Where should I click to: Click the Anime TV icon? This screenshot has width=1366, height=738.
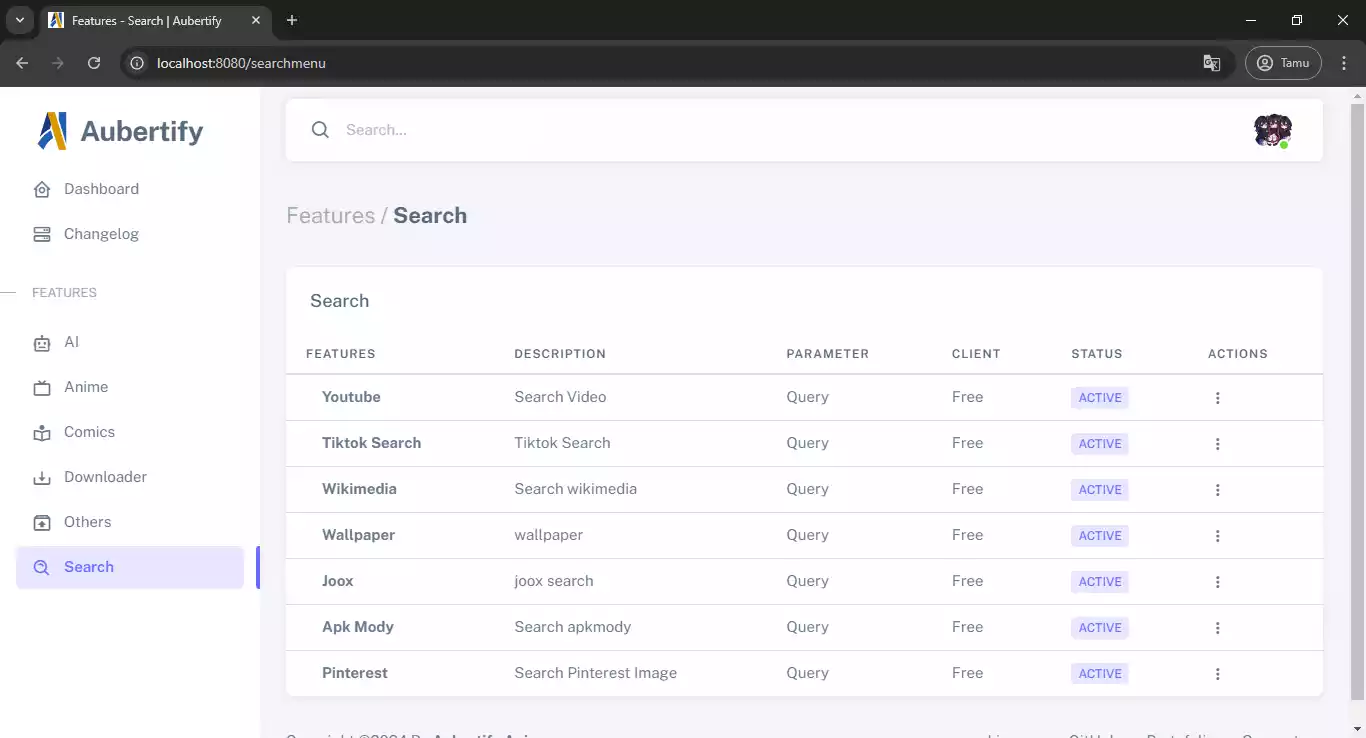tap(42, 388)
